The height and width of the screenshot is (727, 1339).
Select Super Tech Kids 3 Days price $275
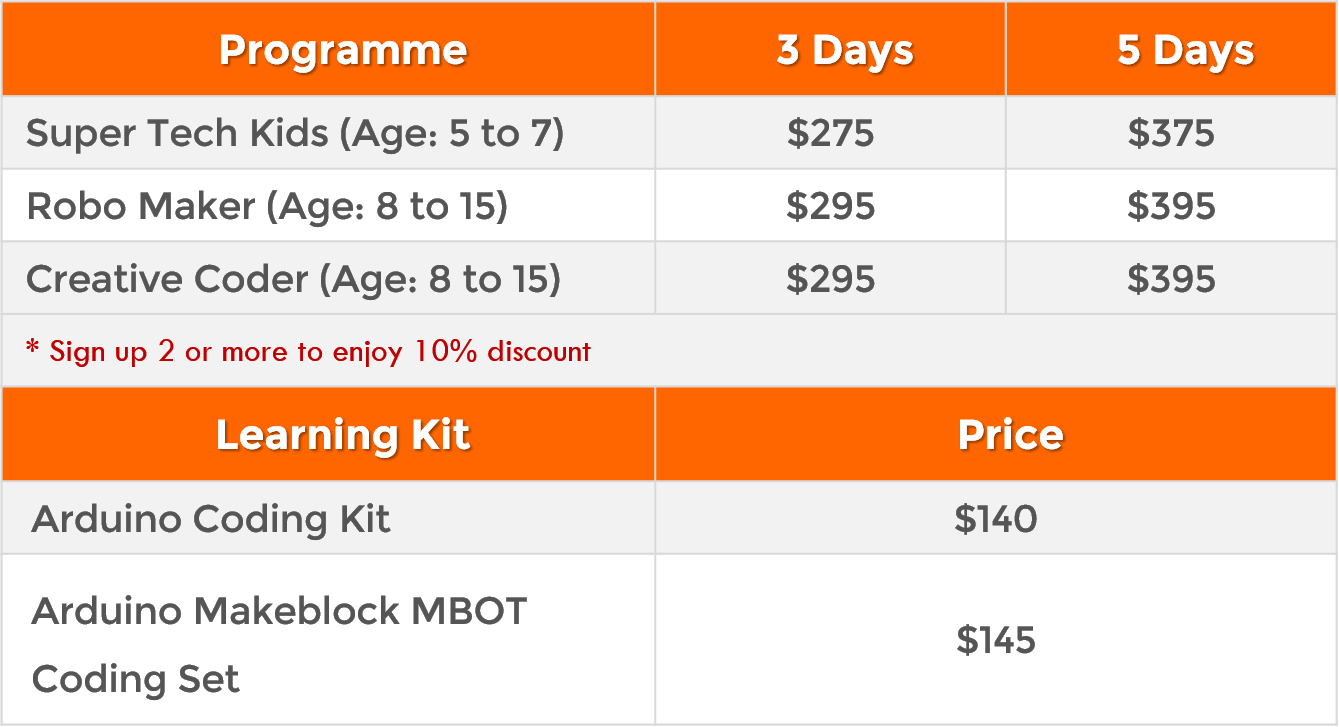point(830,133)
